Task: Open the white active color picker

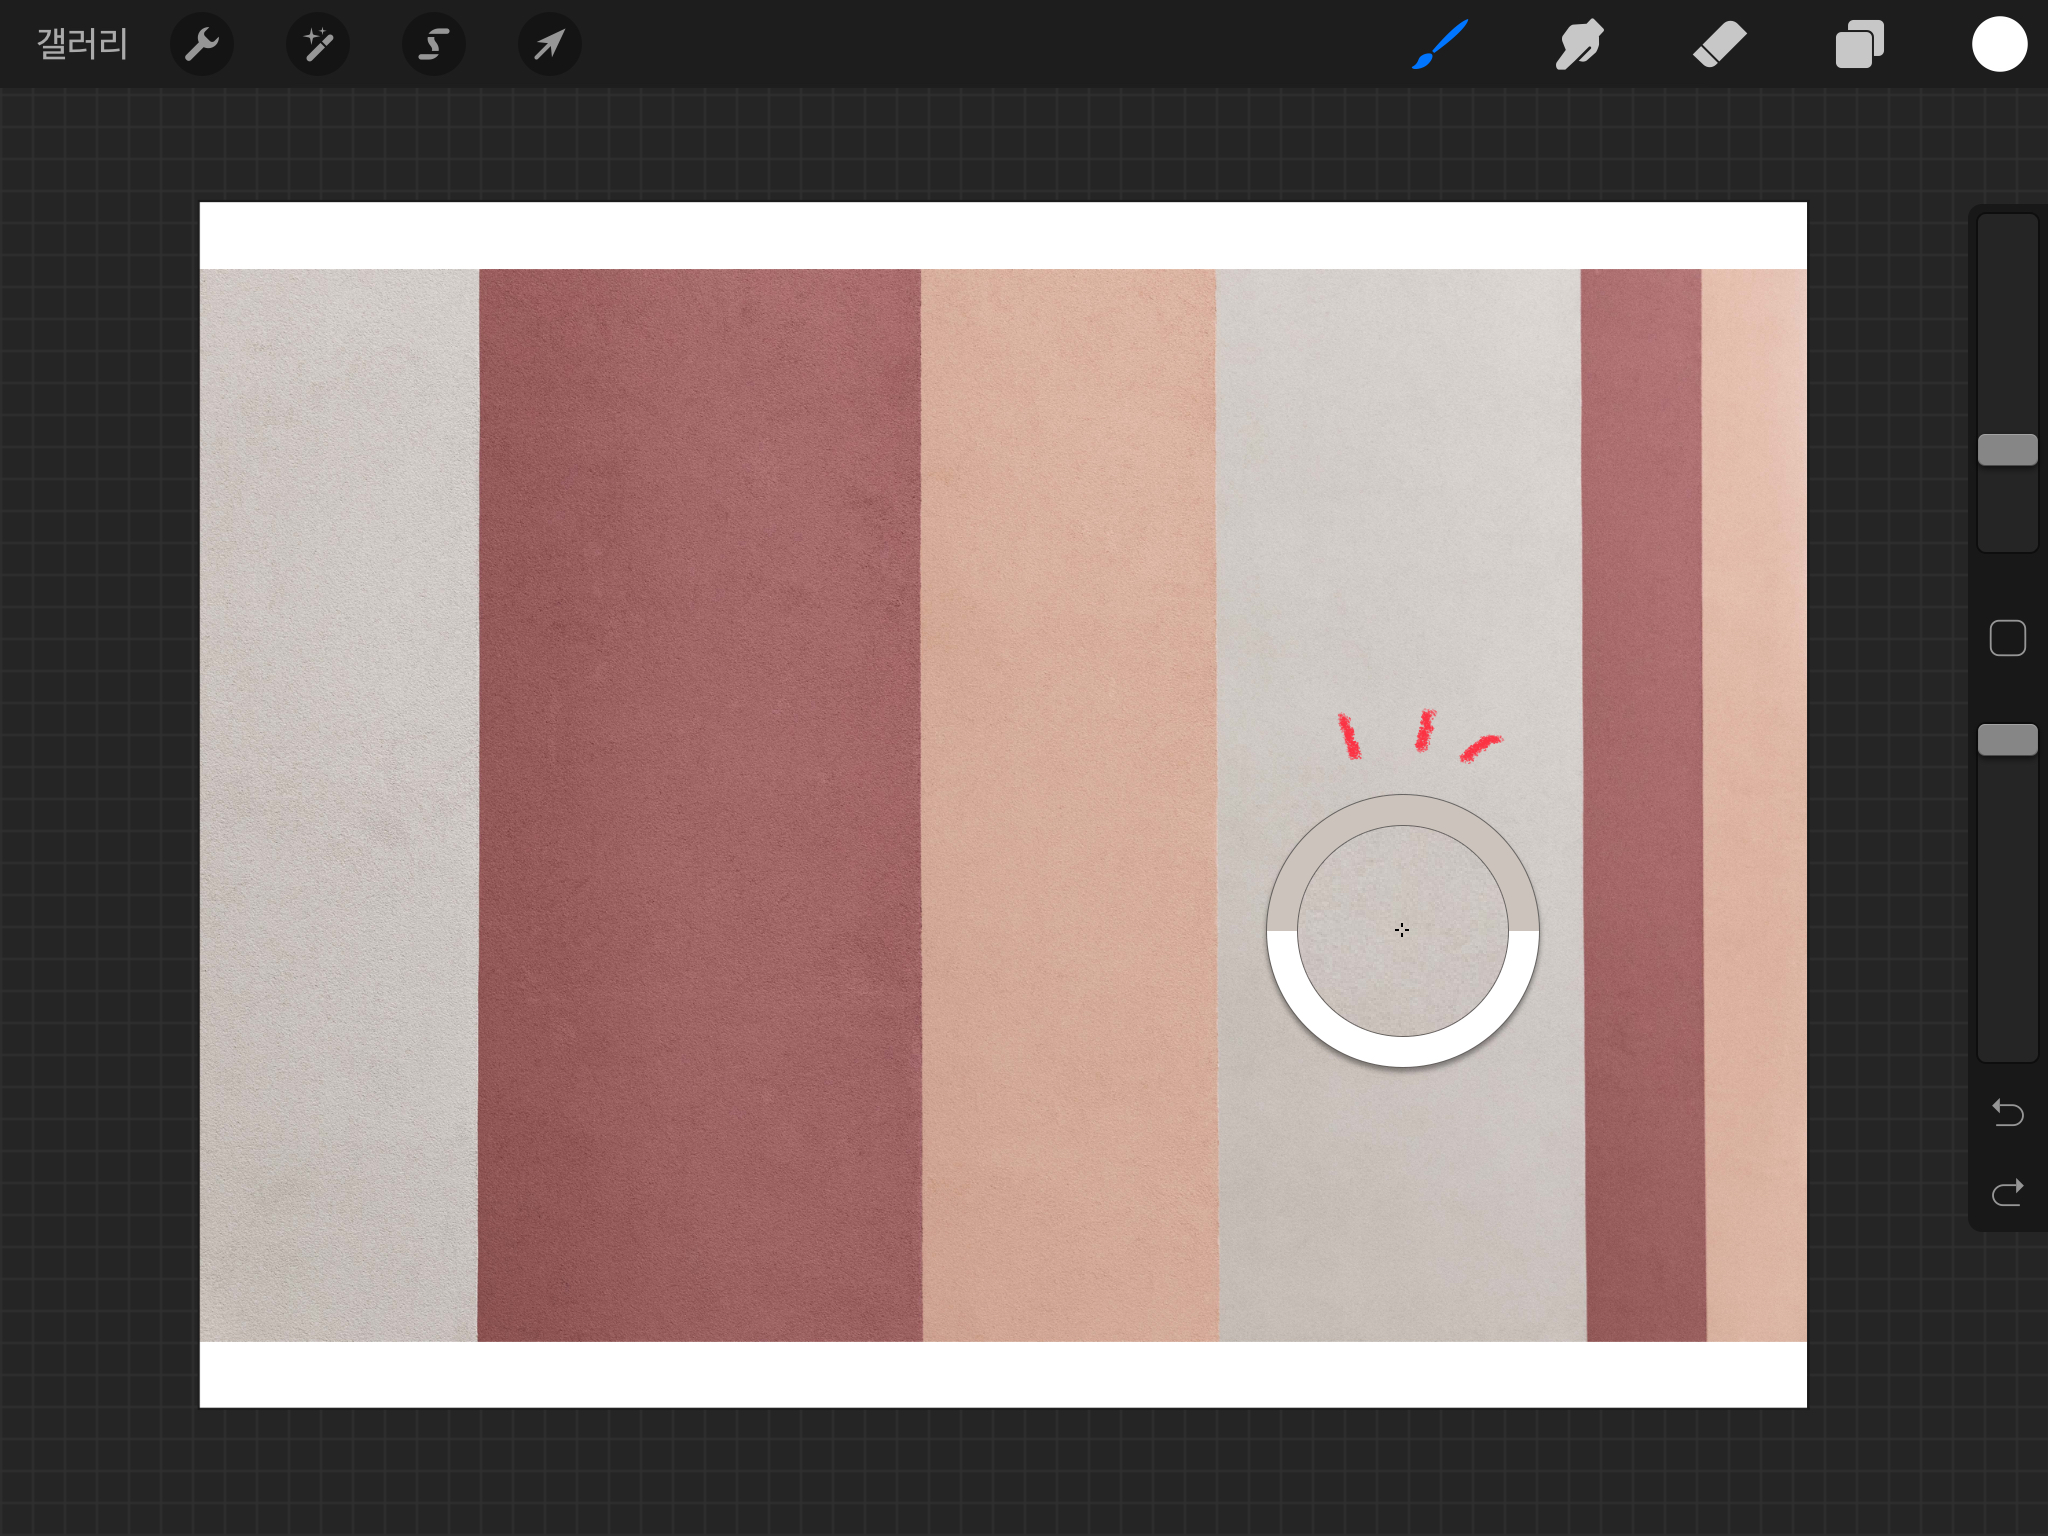Action: (x=1999, y=44)
